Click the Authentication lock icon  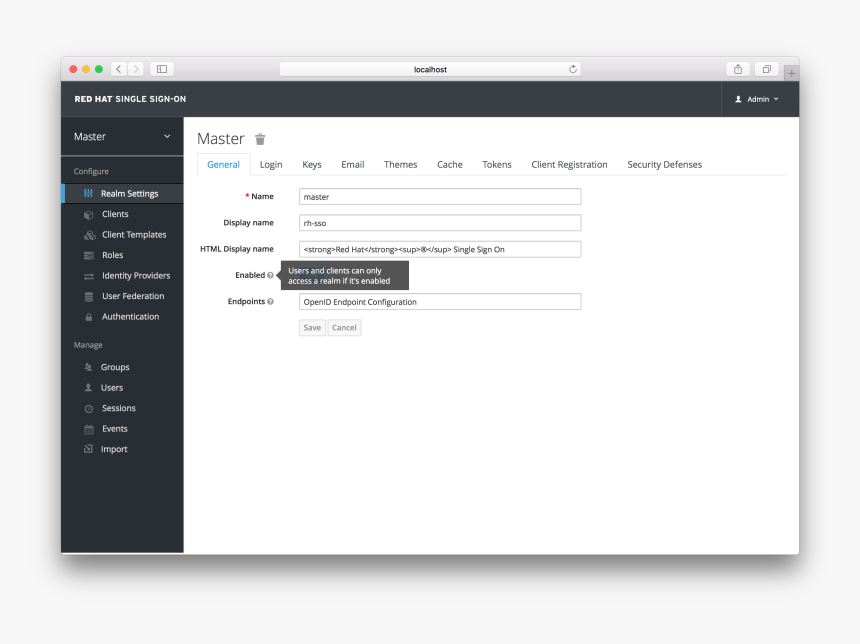(x=89, y=317)
